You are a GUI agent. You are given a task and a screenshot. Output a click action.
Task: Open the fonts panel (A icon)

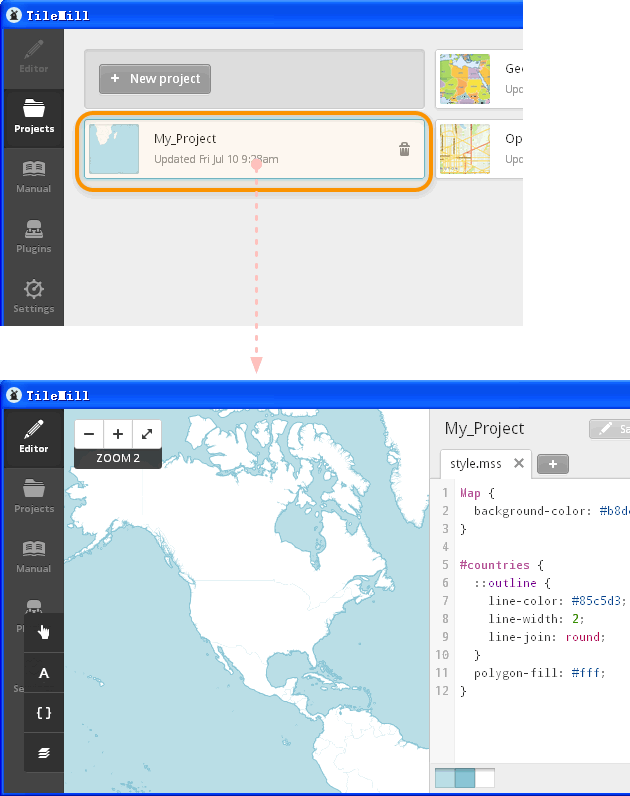point(44,673)
